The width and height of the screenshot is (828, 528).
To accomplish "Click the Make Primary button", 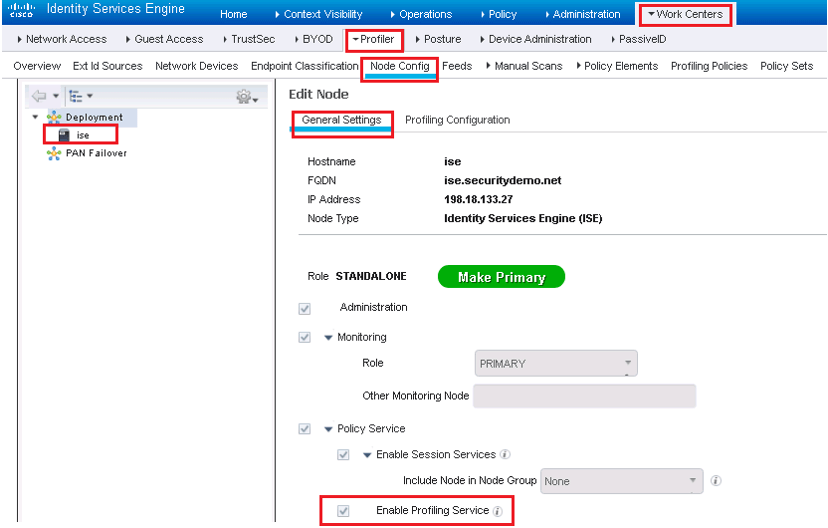I will (501, 277).
